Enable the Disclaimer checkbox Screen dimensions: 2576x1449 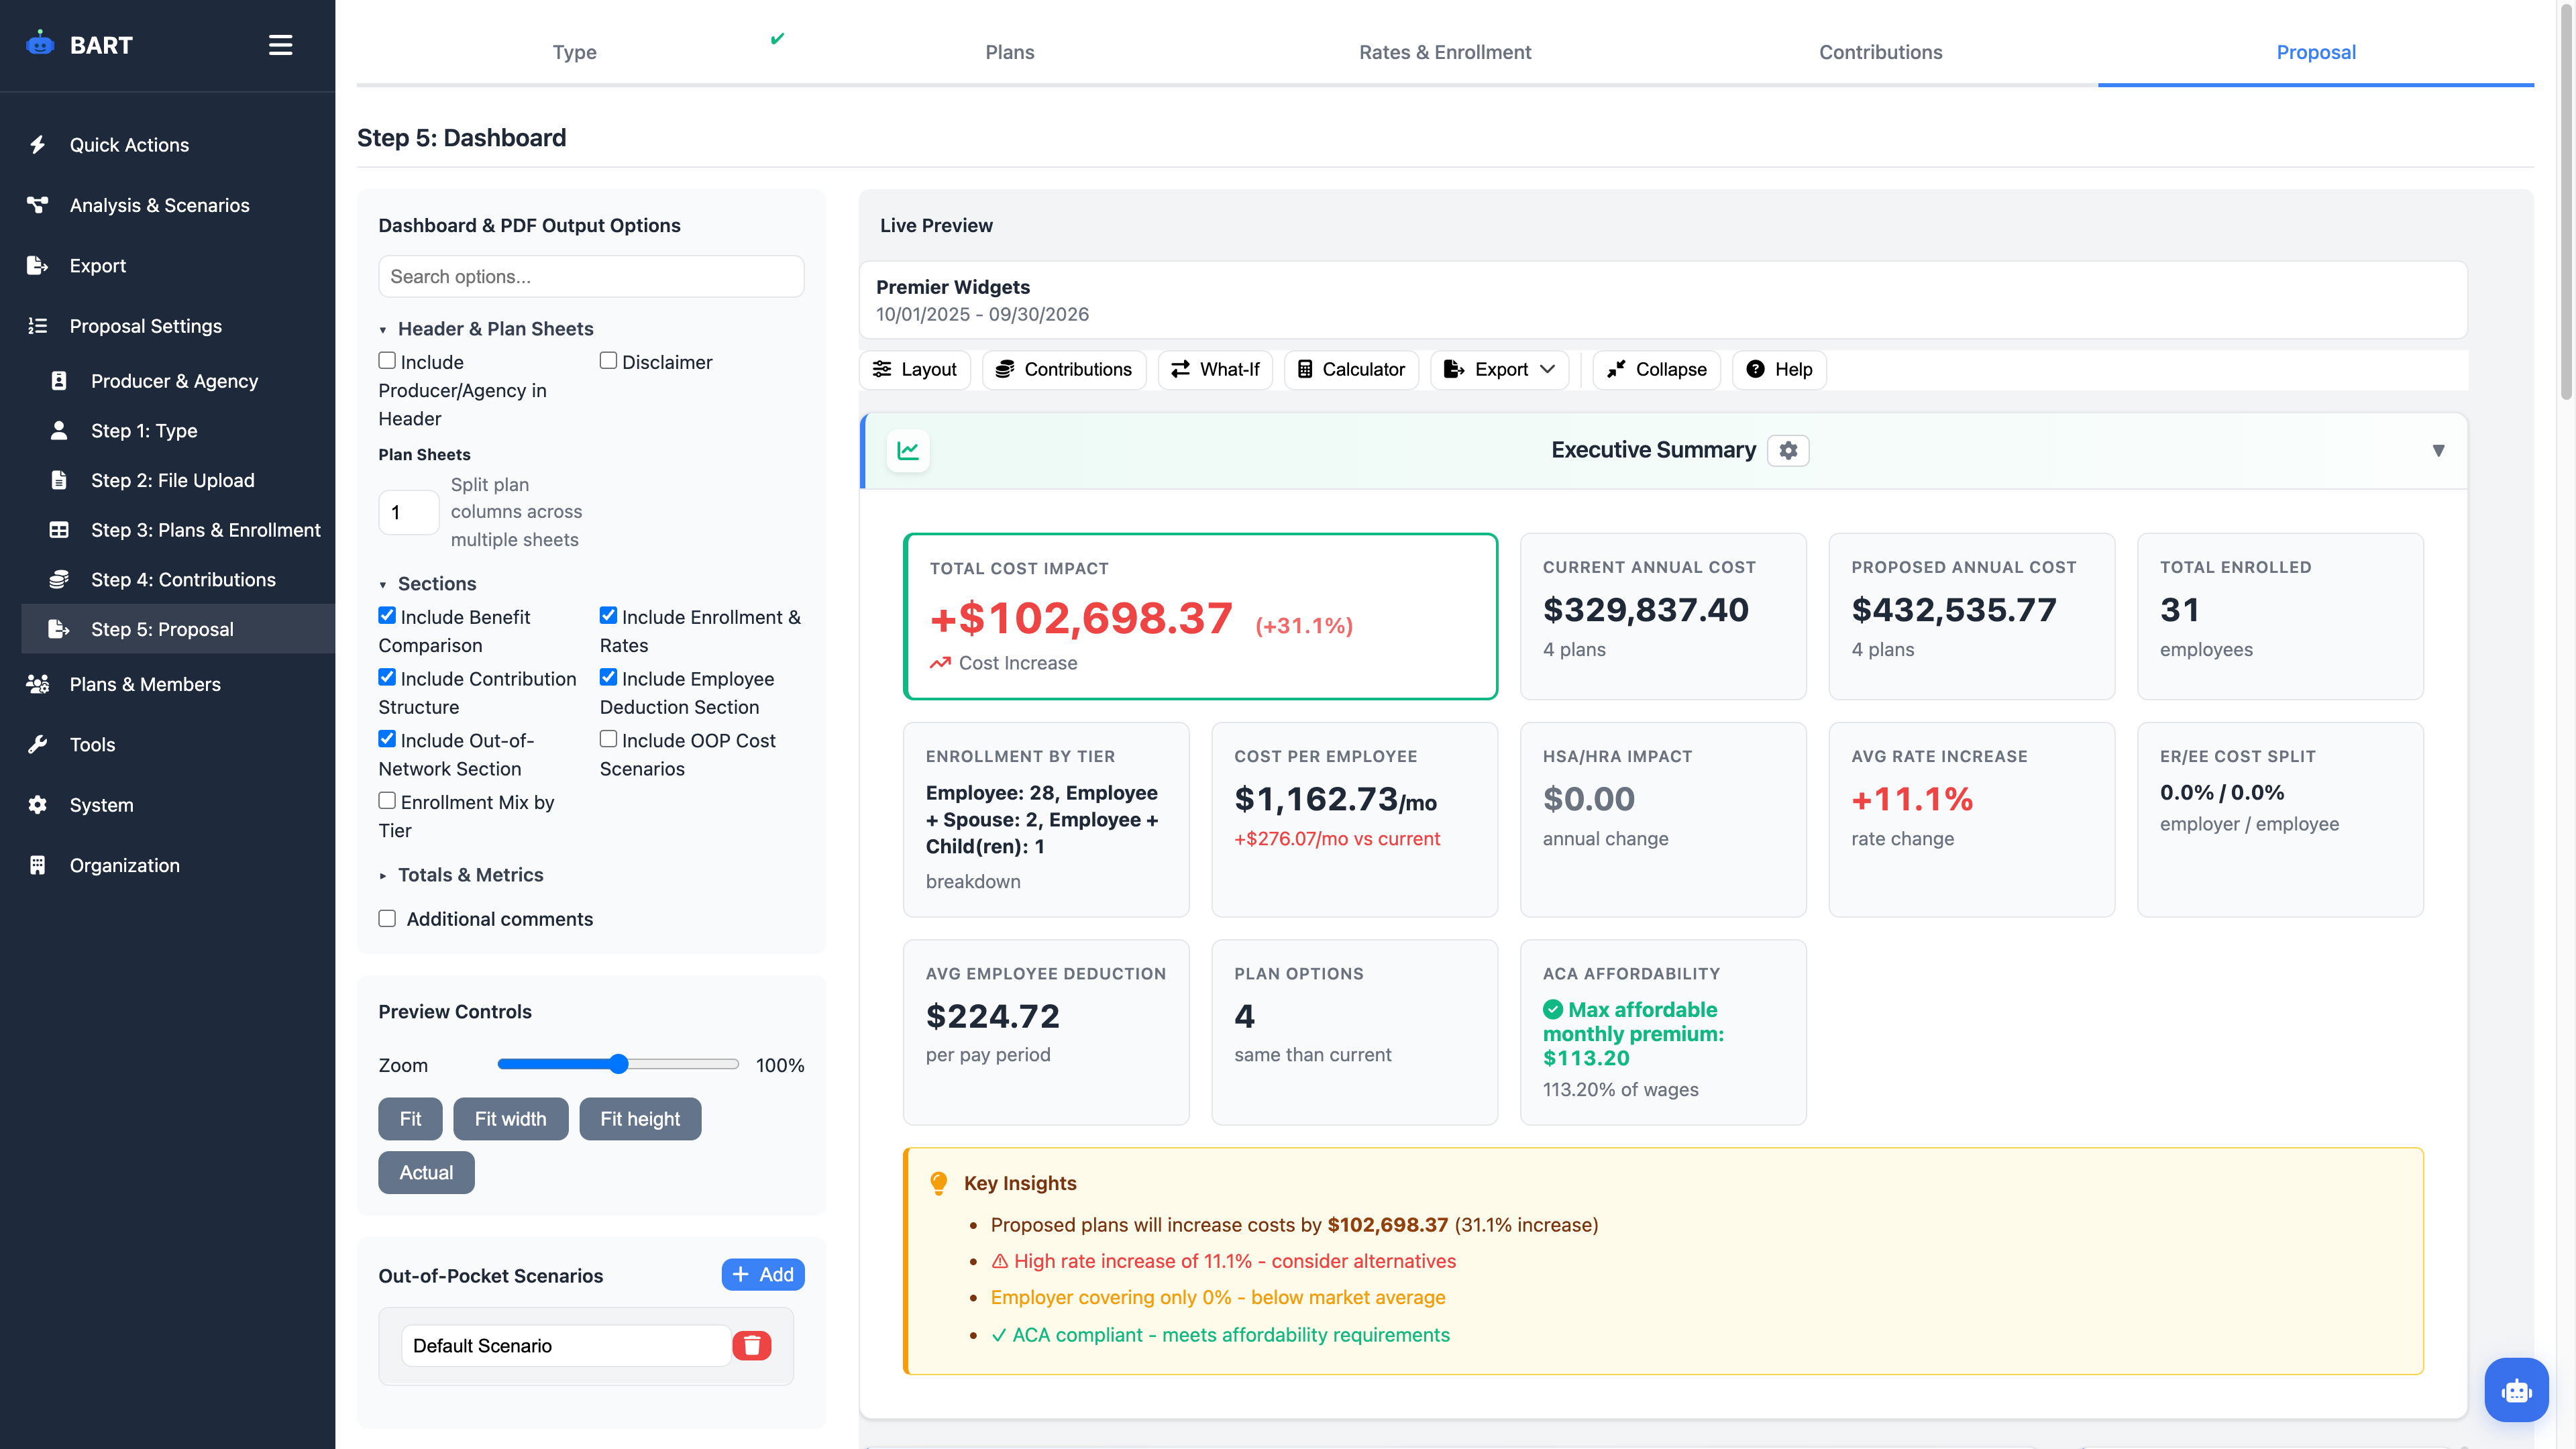pyautogui.click(x=608, y=361)
